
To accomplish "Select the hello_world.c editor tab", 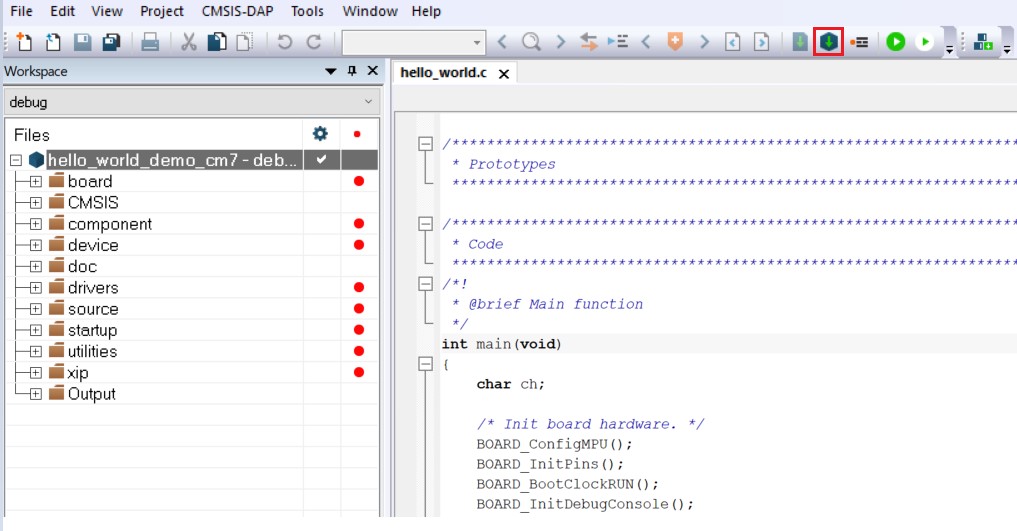I will (442, 73).
